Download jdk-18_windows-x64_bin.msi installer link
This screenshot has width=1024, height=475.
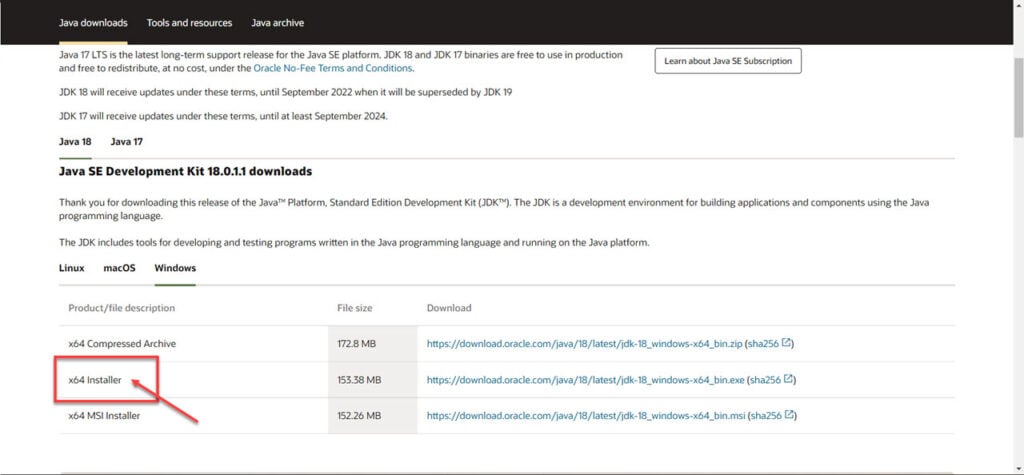[586, 416]
